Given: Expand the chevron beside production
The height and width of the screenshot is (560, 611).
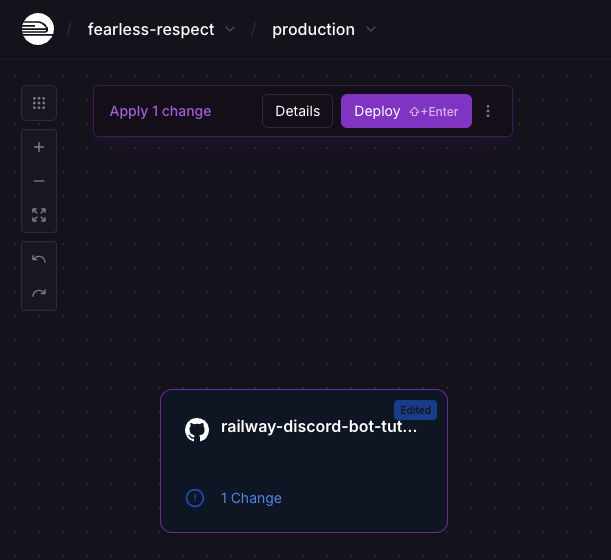Looking at the screenshot, I should (371, 29).
